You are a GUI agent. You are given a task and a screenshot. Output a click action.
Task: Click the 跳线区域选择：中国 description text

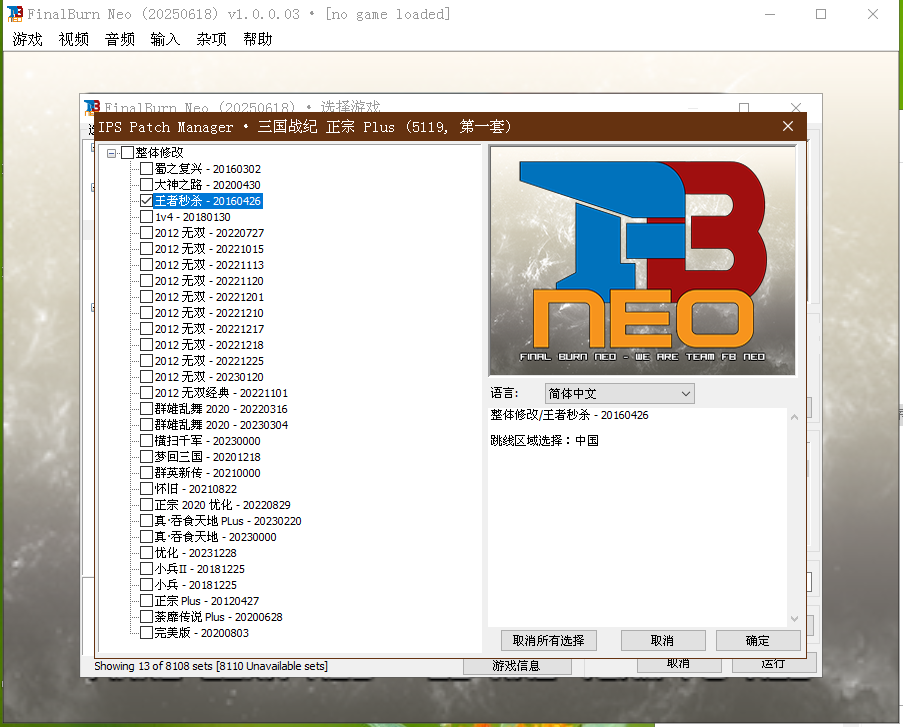click(544, 441)
